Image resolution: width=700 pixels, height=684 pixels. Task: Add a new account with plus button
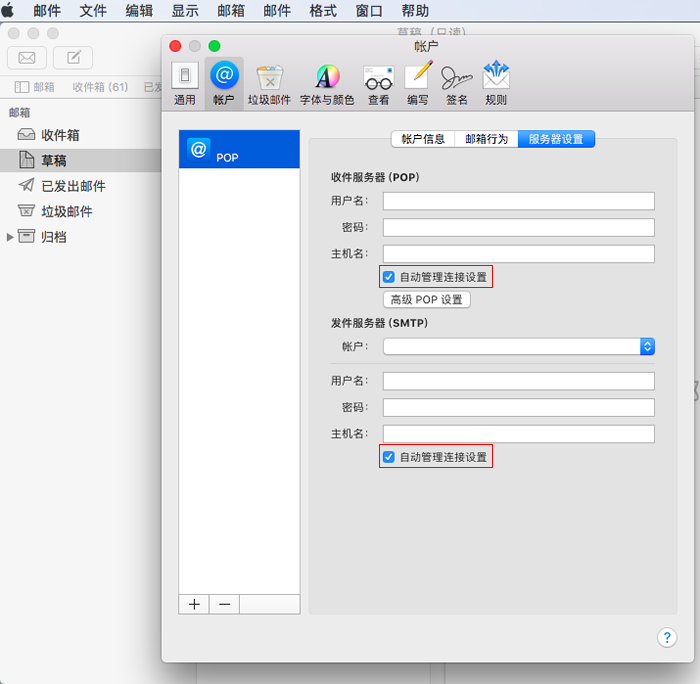point(194,605)
